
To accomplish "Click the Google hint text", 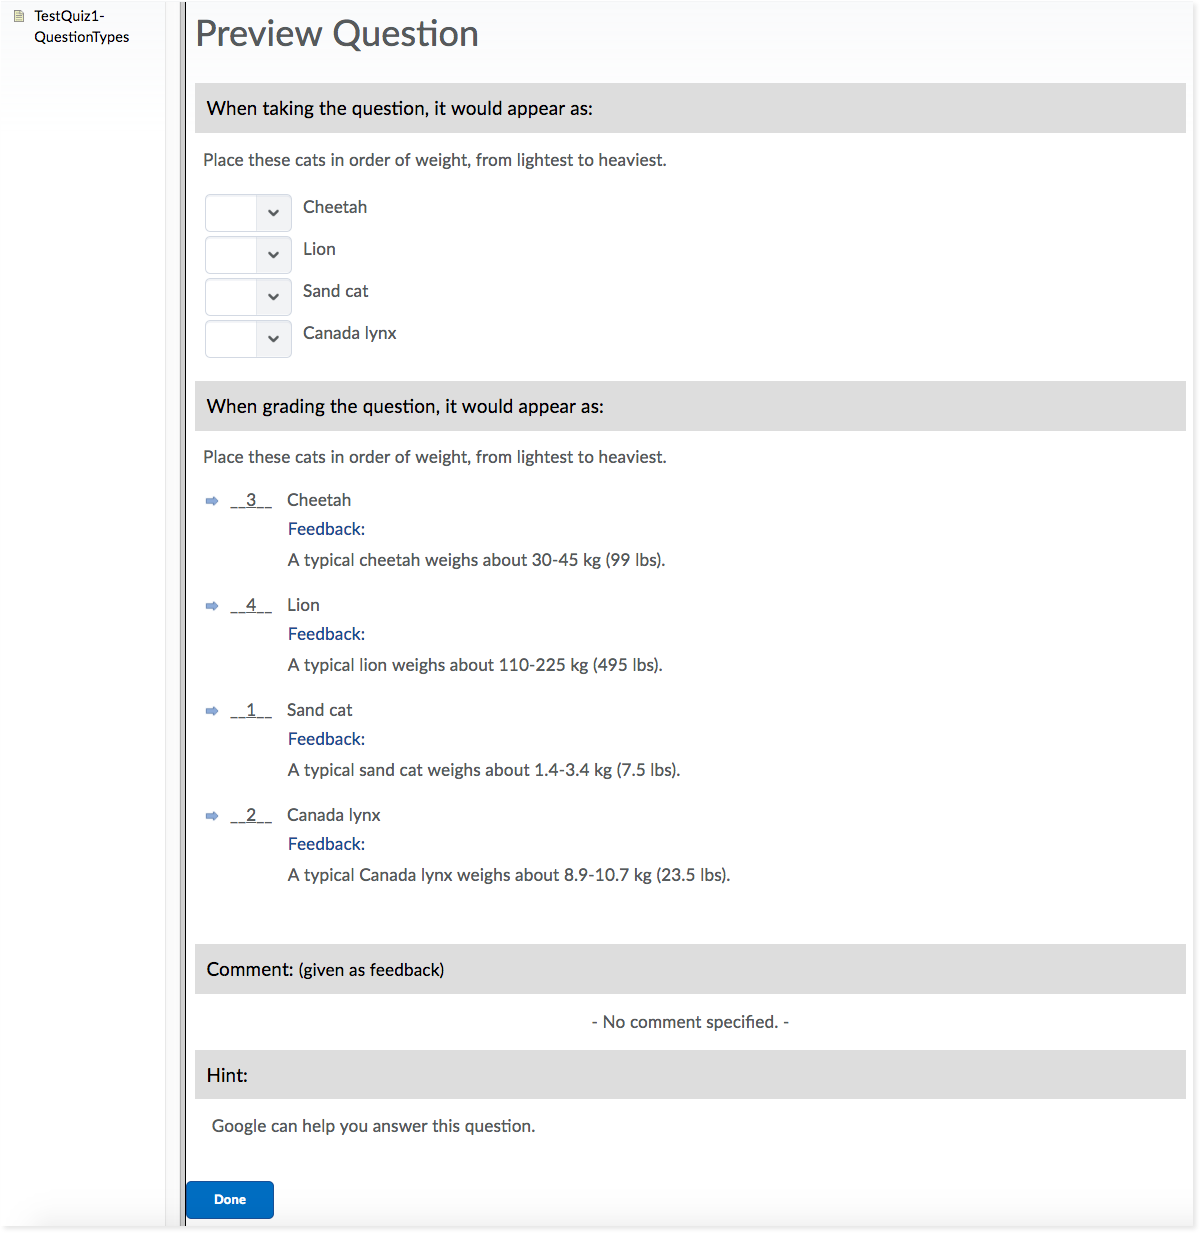I will pyautogui.click(x=373, y=1126).
